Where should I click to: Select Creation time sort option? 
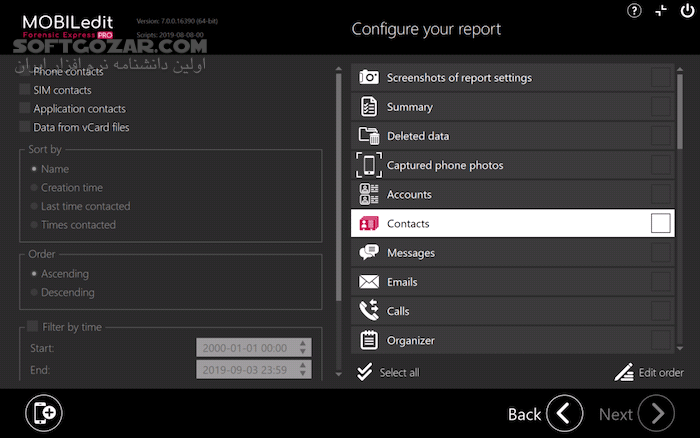pyautogui.click(x=35, y=188)
